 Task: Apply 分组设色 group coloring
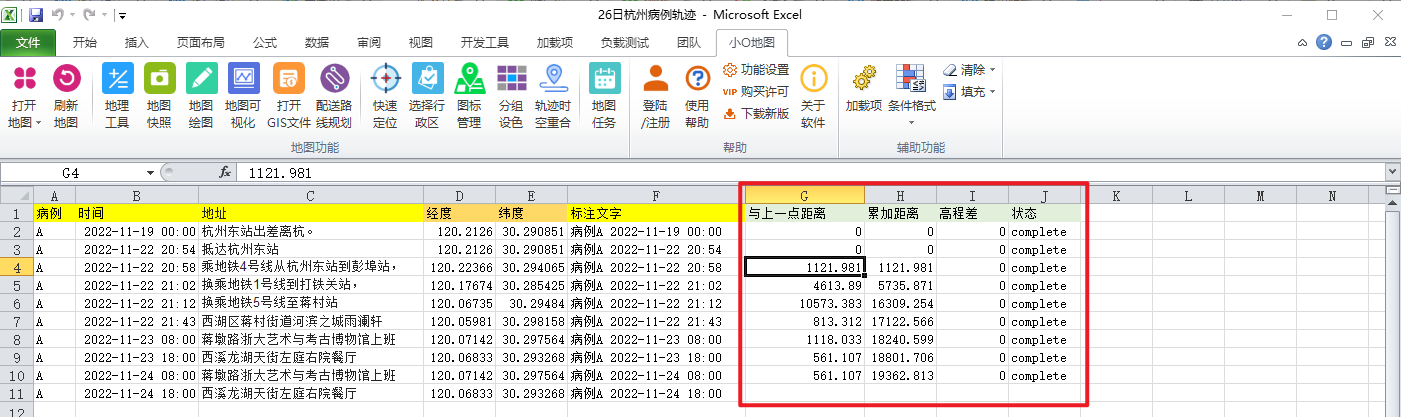[x=511, y=97]
